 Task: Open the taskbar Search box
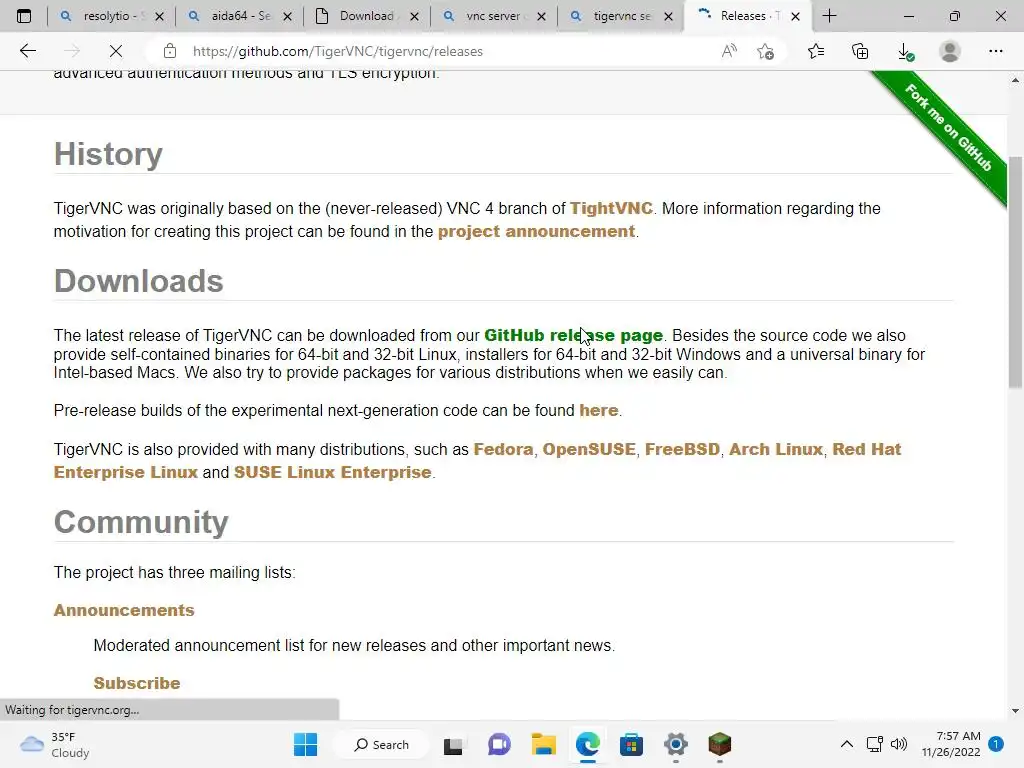click(382, 744)
